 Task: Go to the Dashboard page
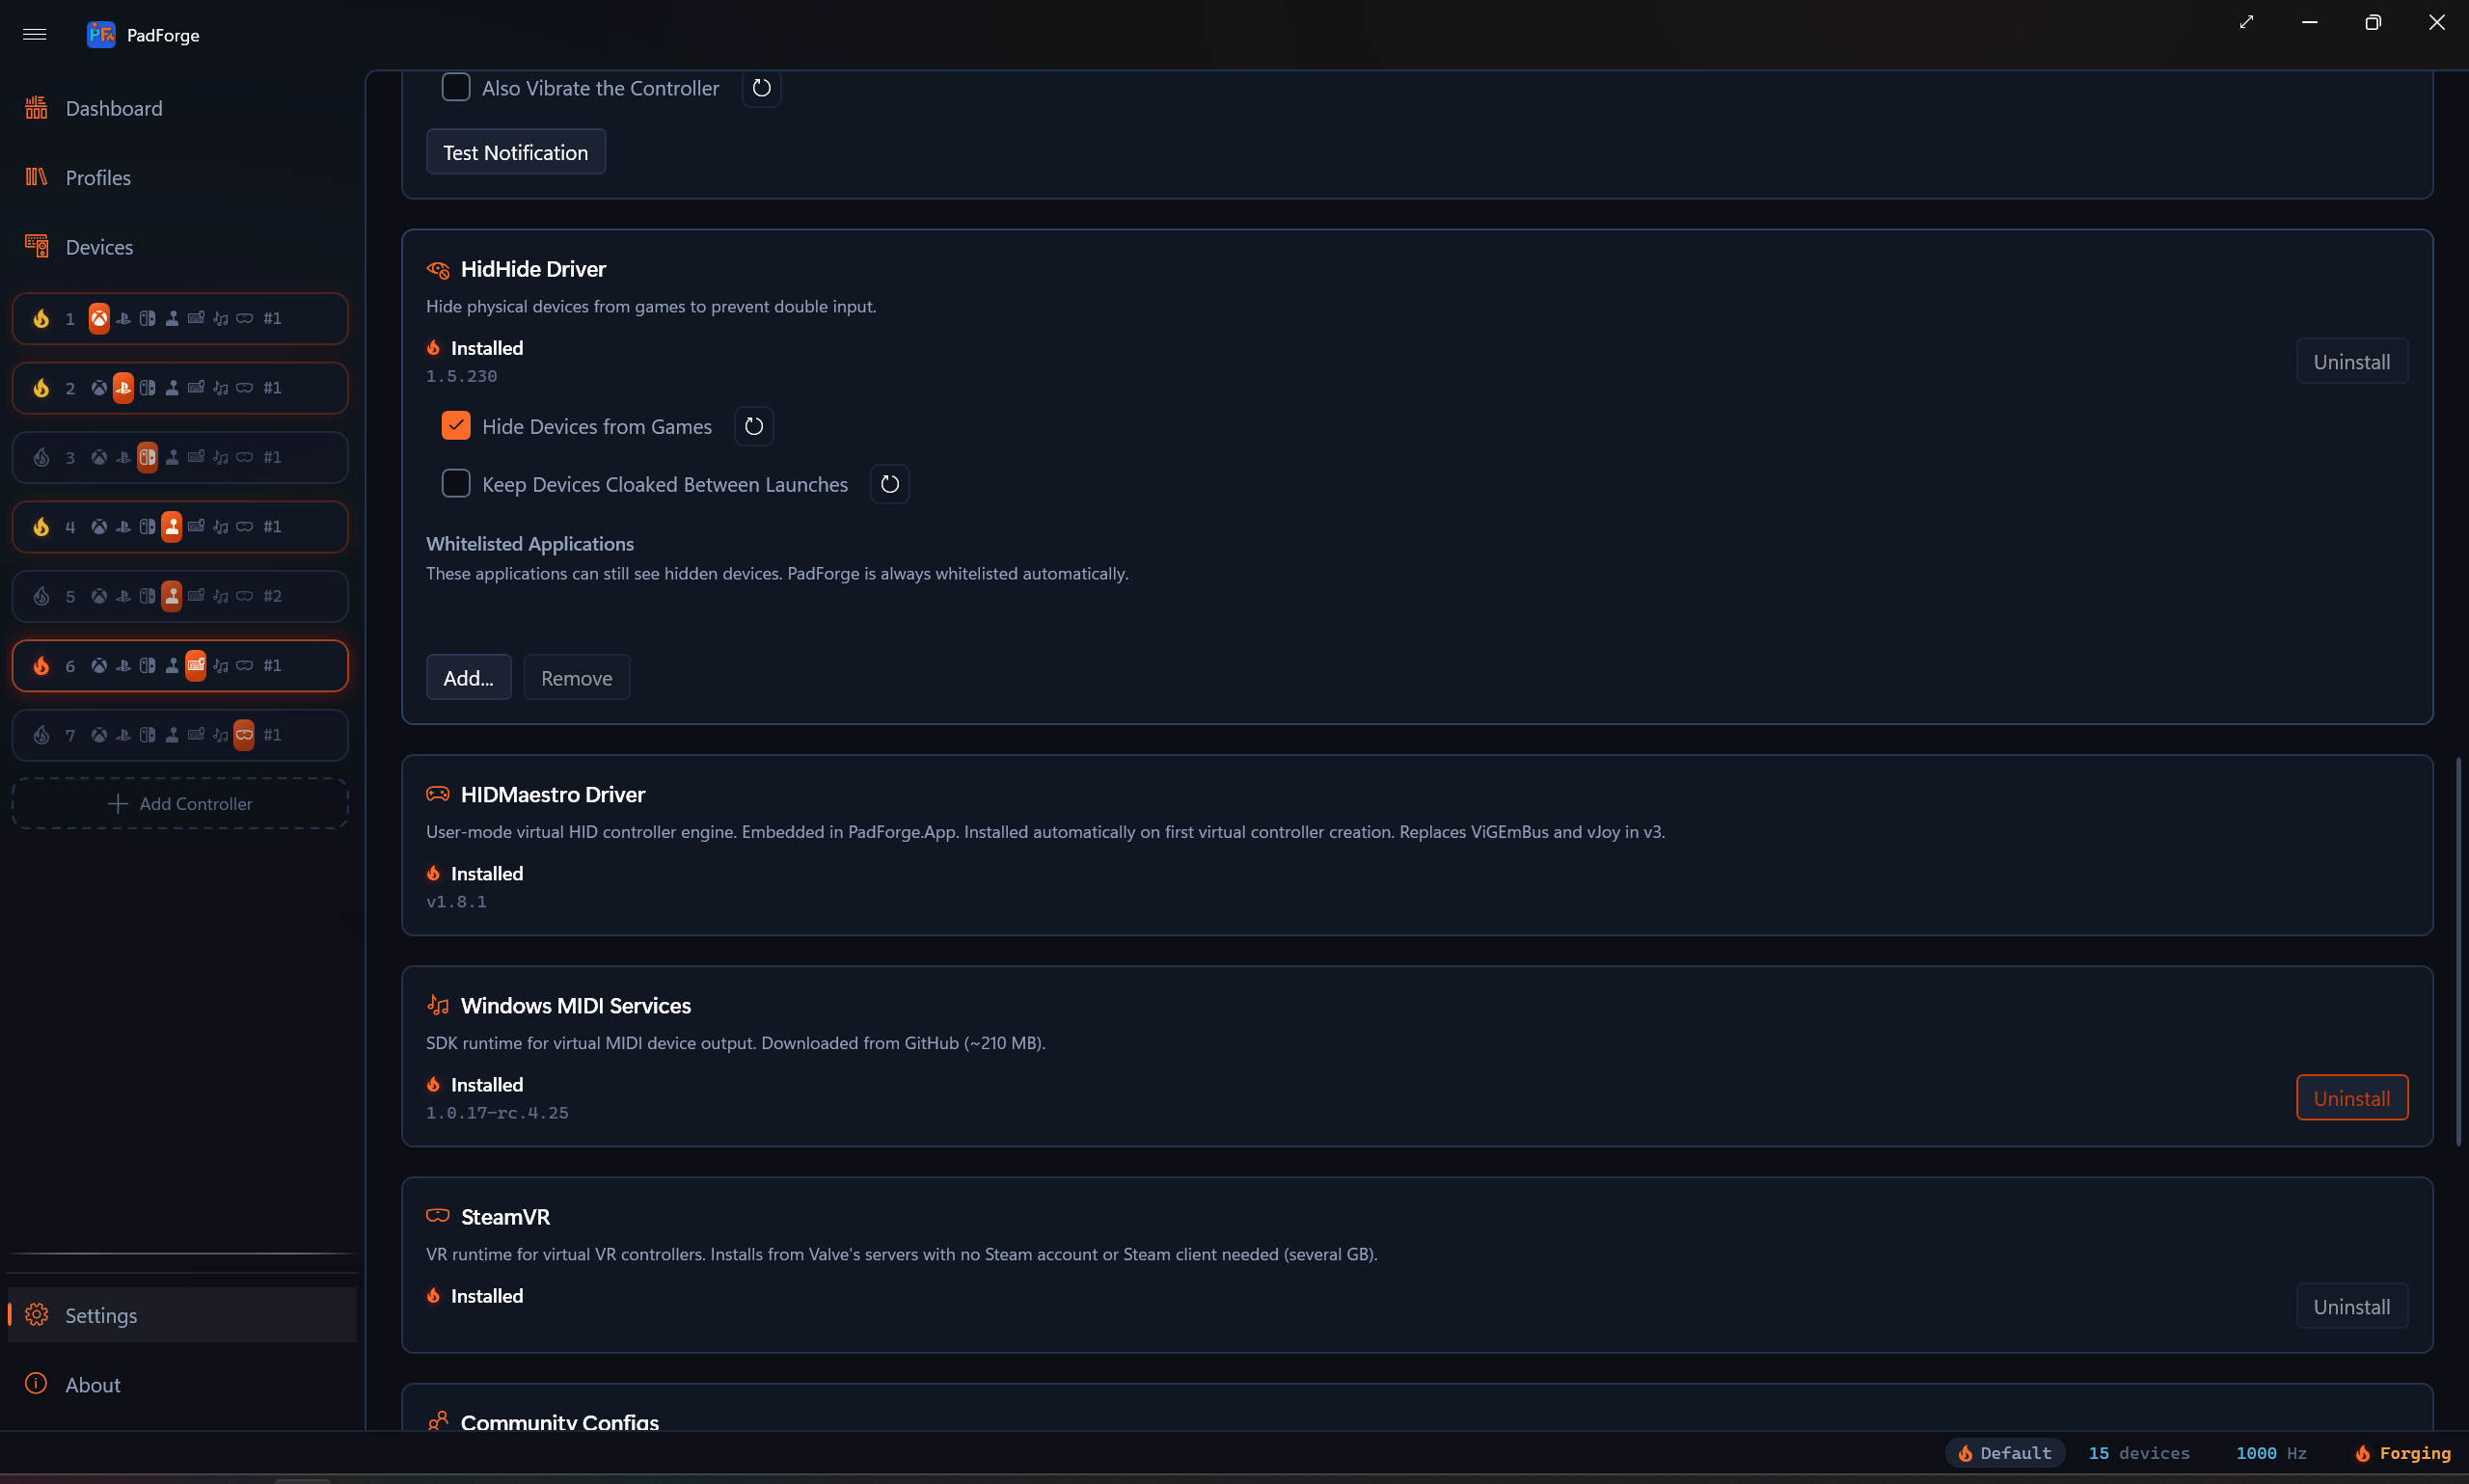181,108
